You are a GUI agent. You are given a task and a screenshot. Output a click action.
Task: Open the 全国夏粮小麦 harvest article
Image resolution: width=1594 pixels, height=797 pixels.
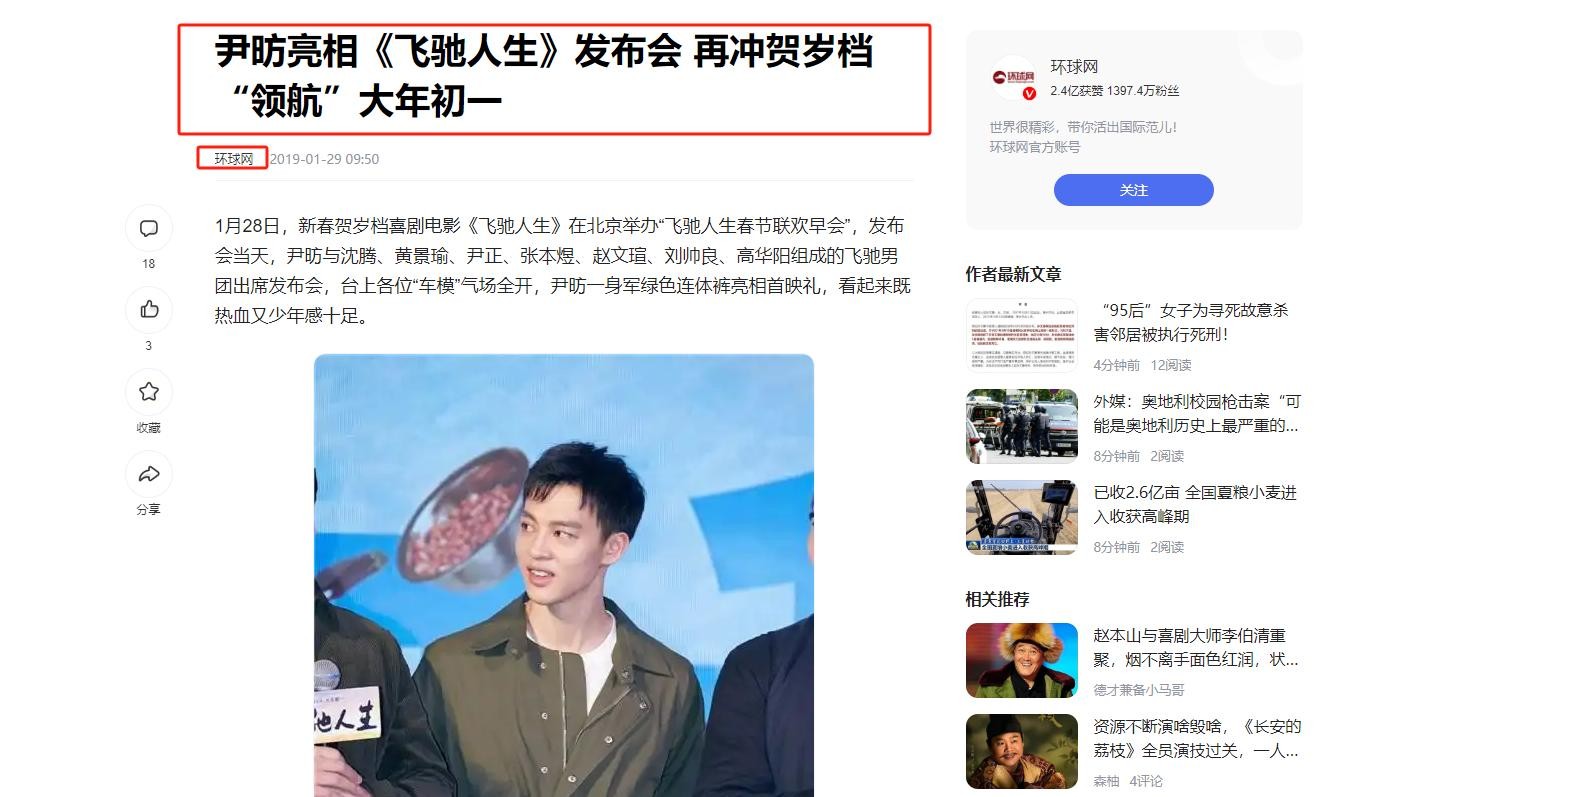pos(1196,504)
